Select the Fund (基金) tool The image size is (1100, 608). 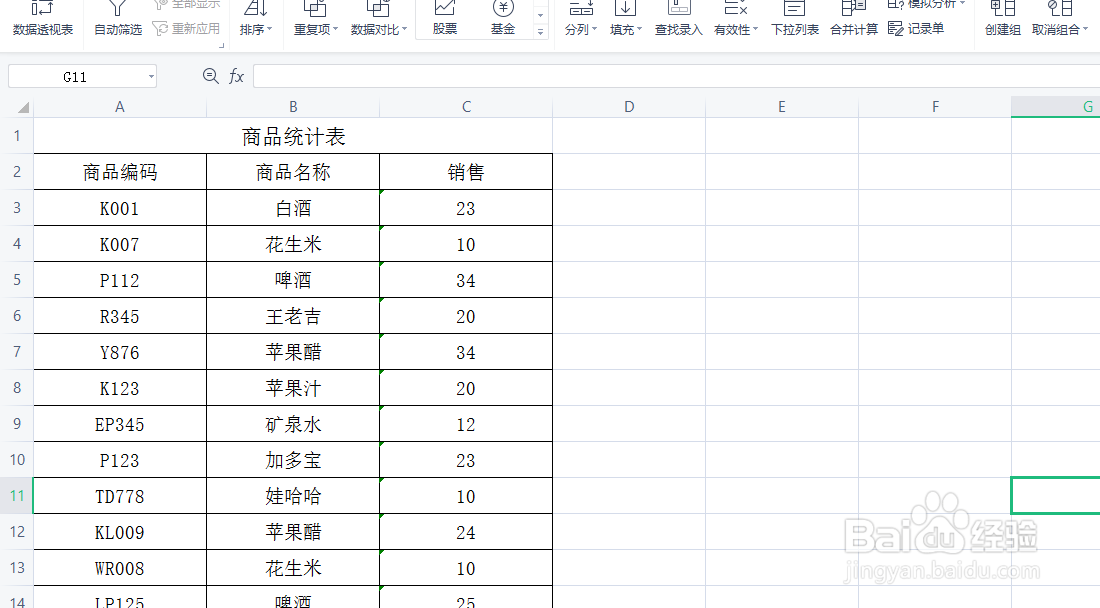pyautogui.click(x=502, y=20)
